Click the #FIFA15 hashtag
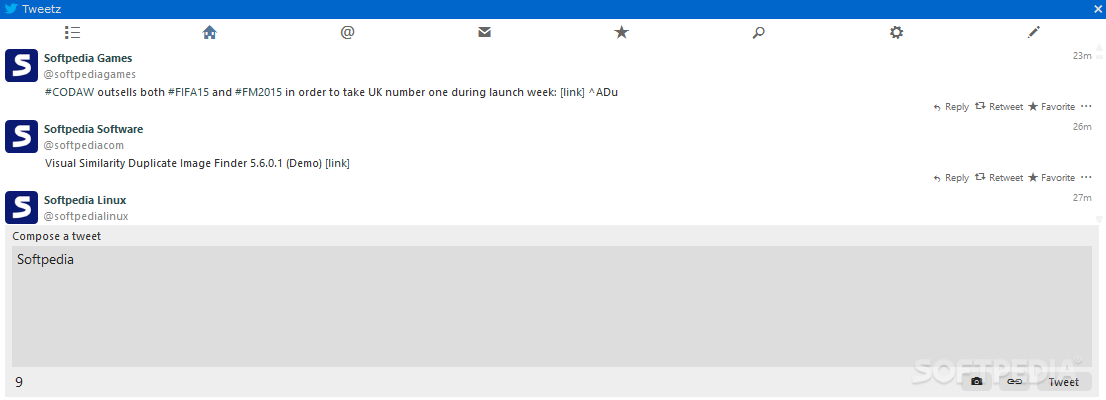1106x400 pixels. point(189,92)
